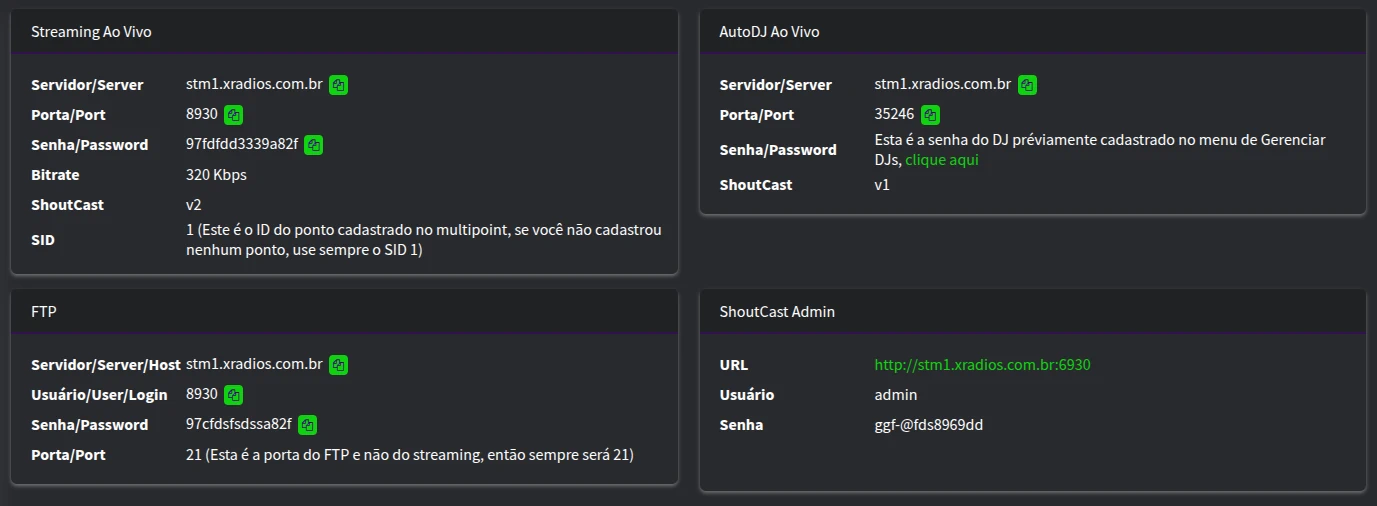Click the Streaming Ao Vivo panel header
The width and height of the screenshot is (1377, 506).
click(92, 32)
